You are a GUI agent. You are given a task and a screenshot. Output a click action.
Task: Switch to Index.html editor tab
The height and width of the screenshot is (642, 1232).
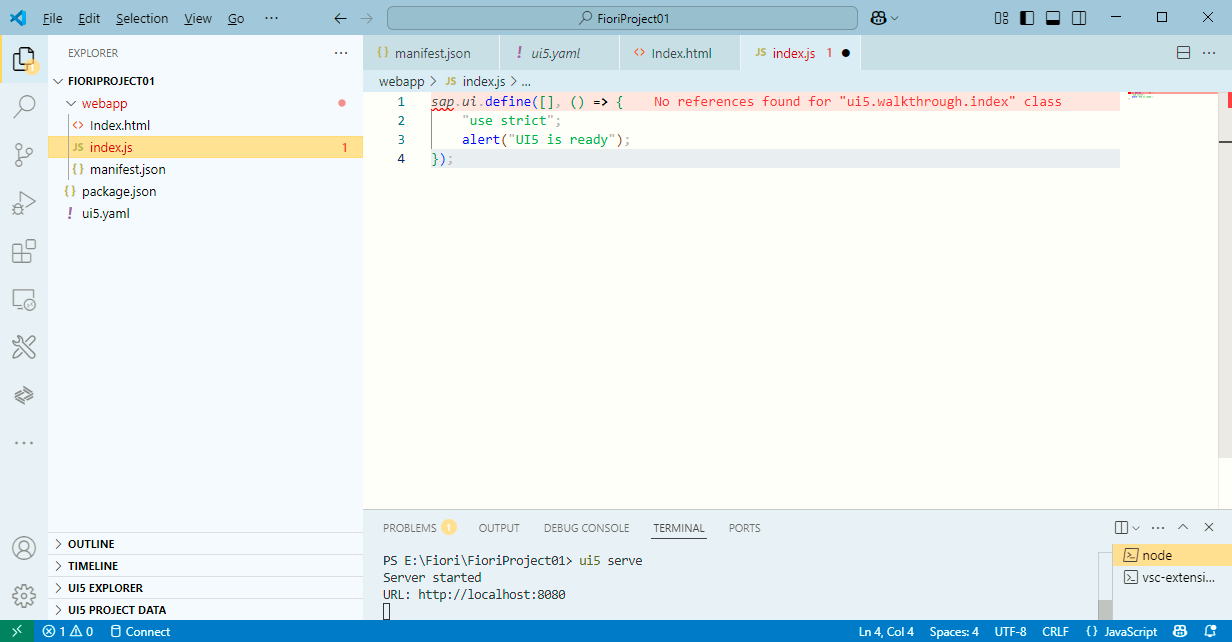point(680,53)
